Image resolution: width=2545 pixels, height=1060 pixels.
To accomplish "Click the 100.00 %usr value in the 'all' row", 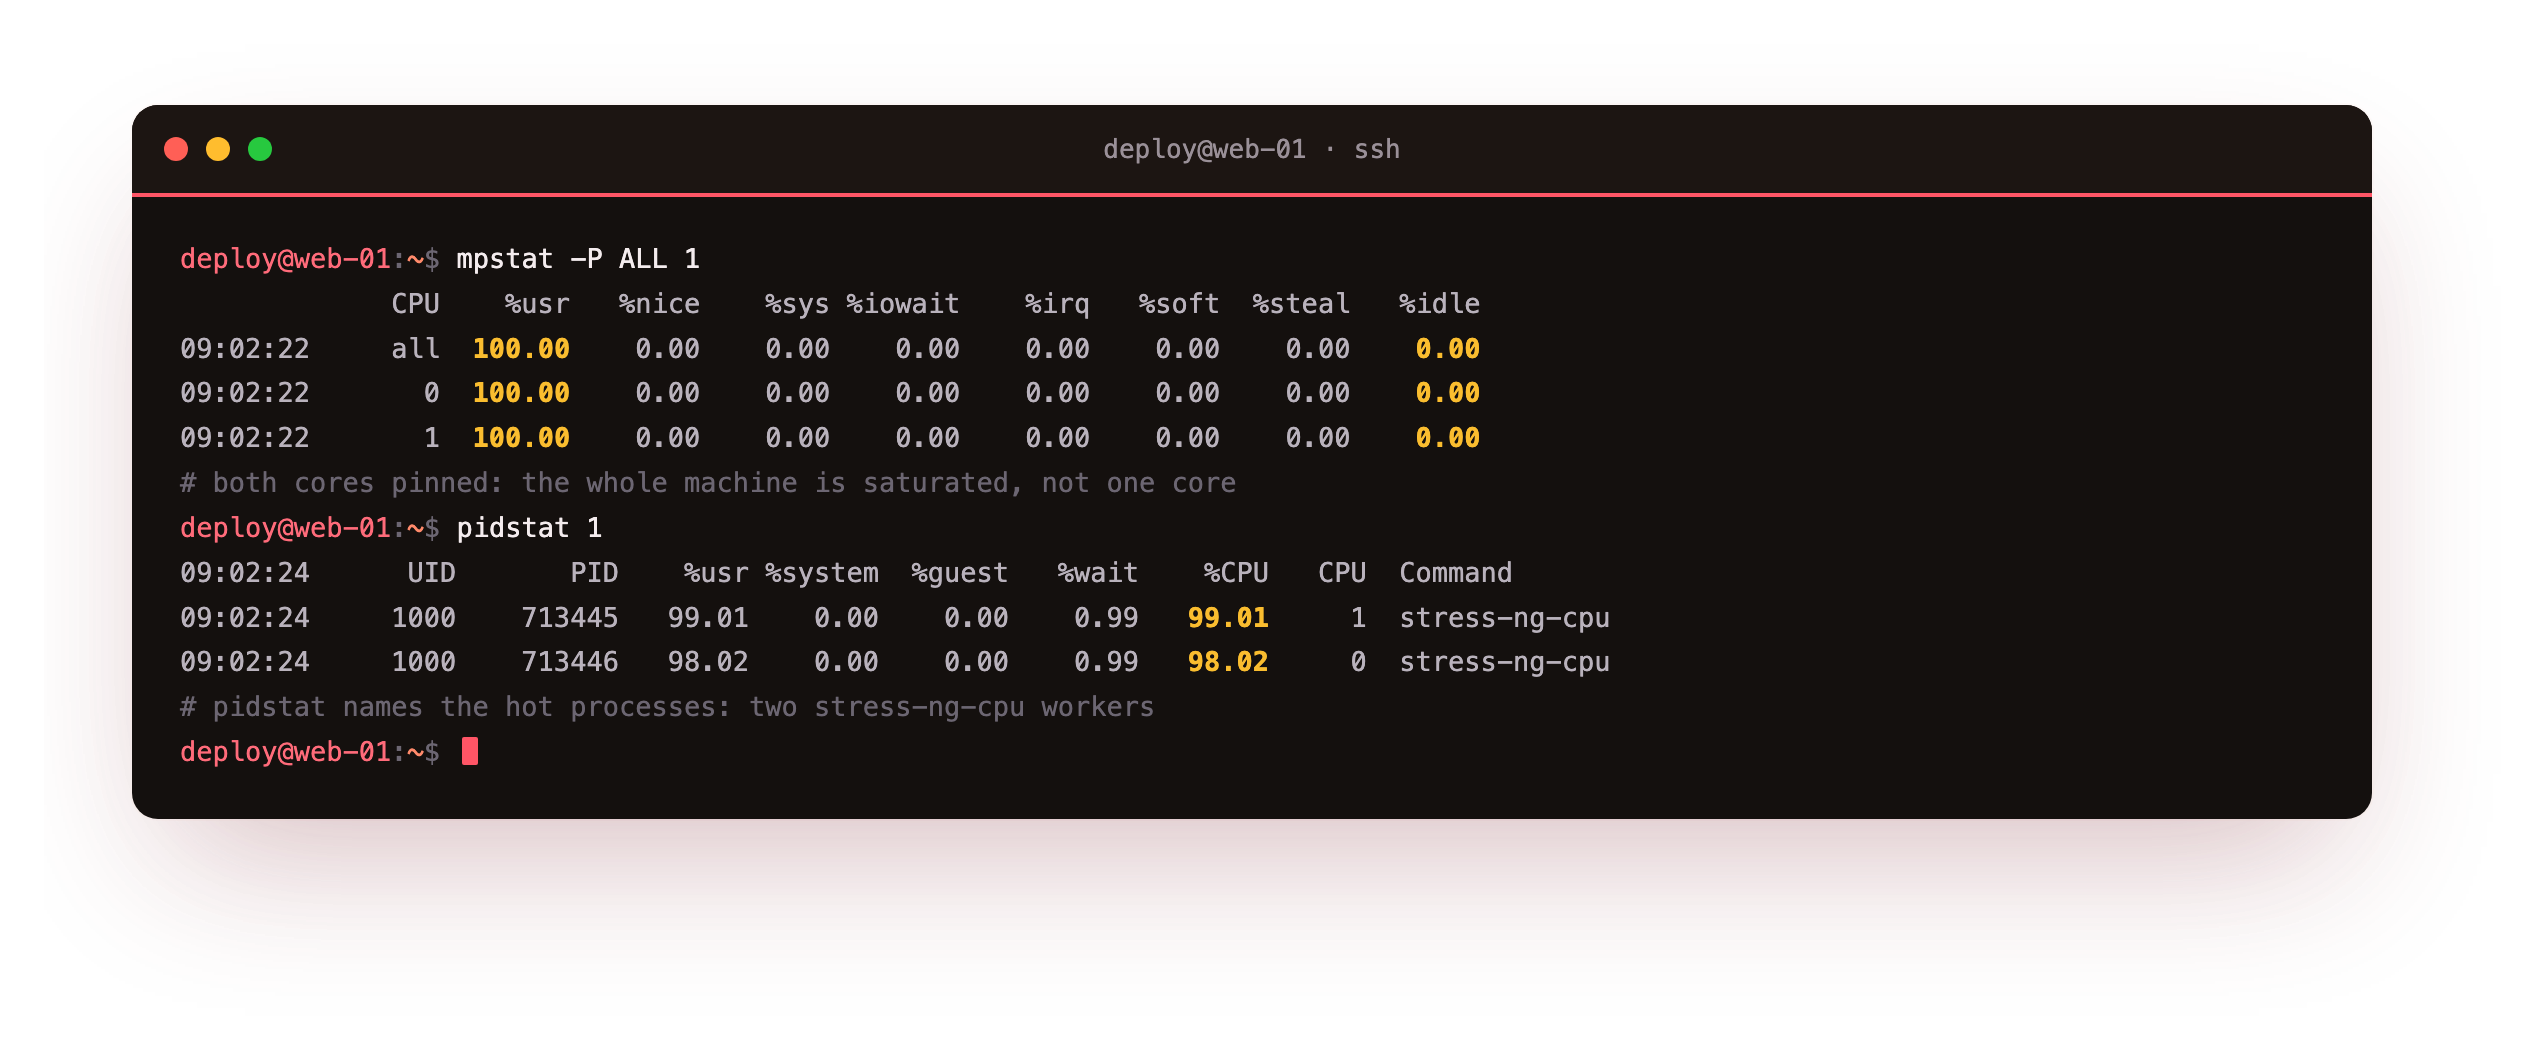I will pyautogui.click(x=521, y=349).
